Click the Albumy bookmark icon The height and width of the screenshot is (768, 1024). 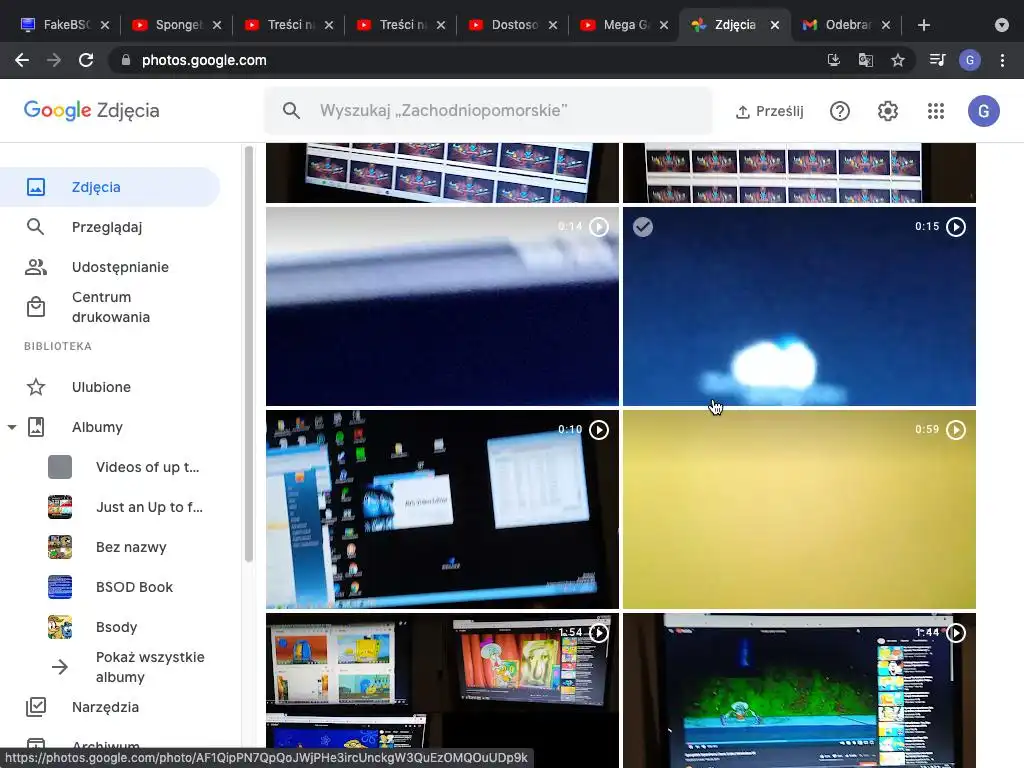(x=36, y=427)
